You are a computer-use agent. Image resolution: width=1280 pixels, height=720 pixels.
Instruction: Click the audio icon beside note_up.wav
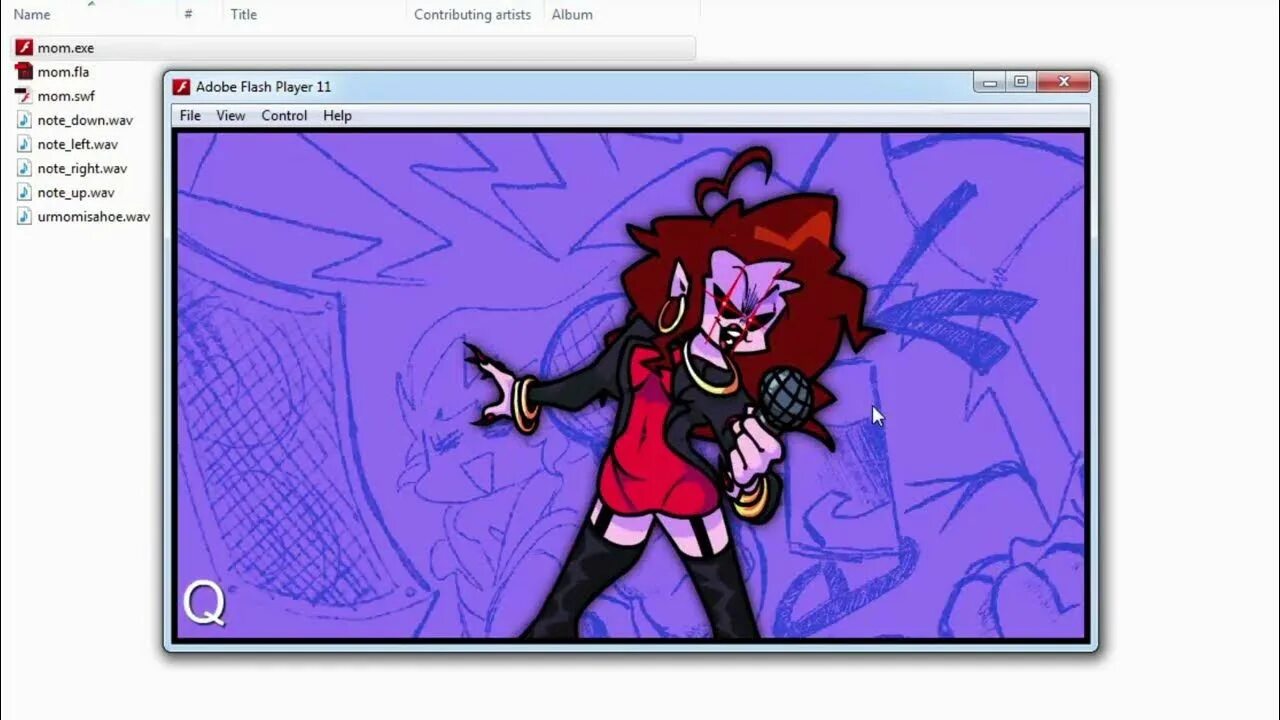pyautogui.click(x=24, y=192)
